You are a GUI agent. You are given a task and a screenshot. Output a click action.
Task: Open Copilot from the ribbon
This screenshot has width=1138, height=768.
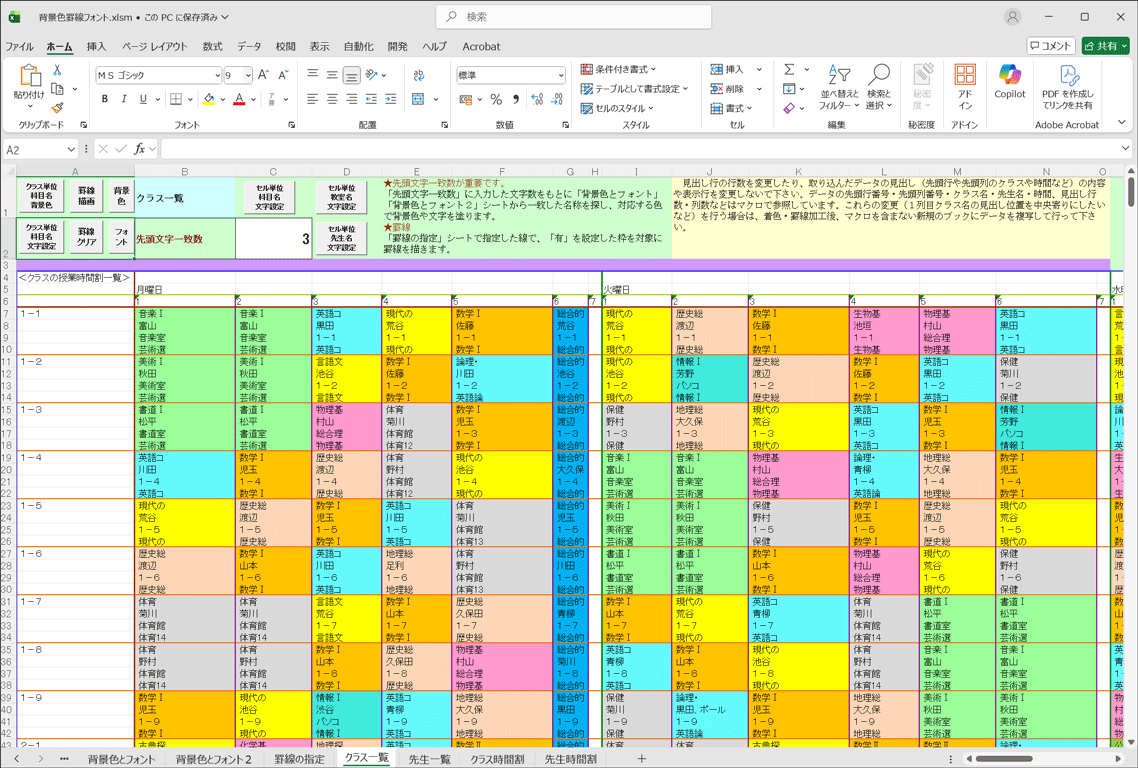tap(1009, 82)
